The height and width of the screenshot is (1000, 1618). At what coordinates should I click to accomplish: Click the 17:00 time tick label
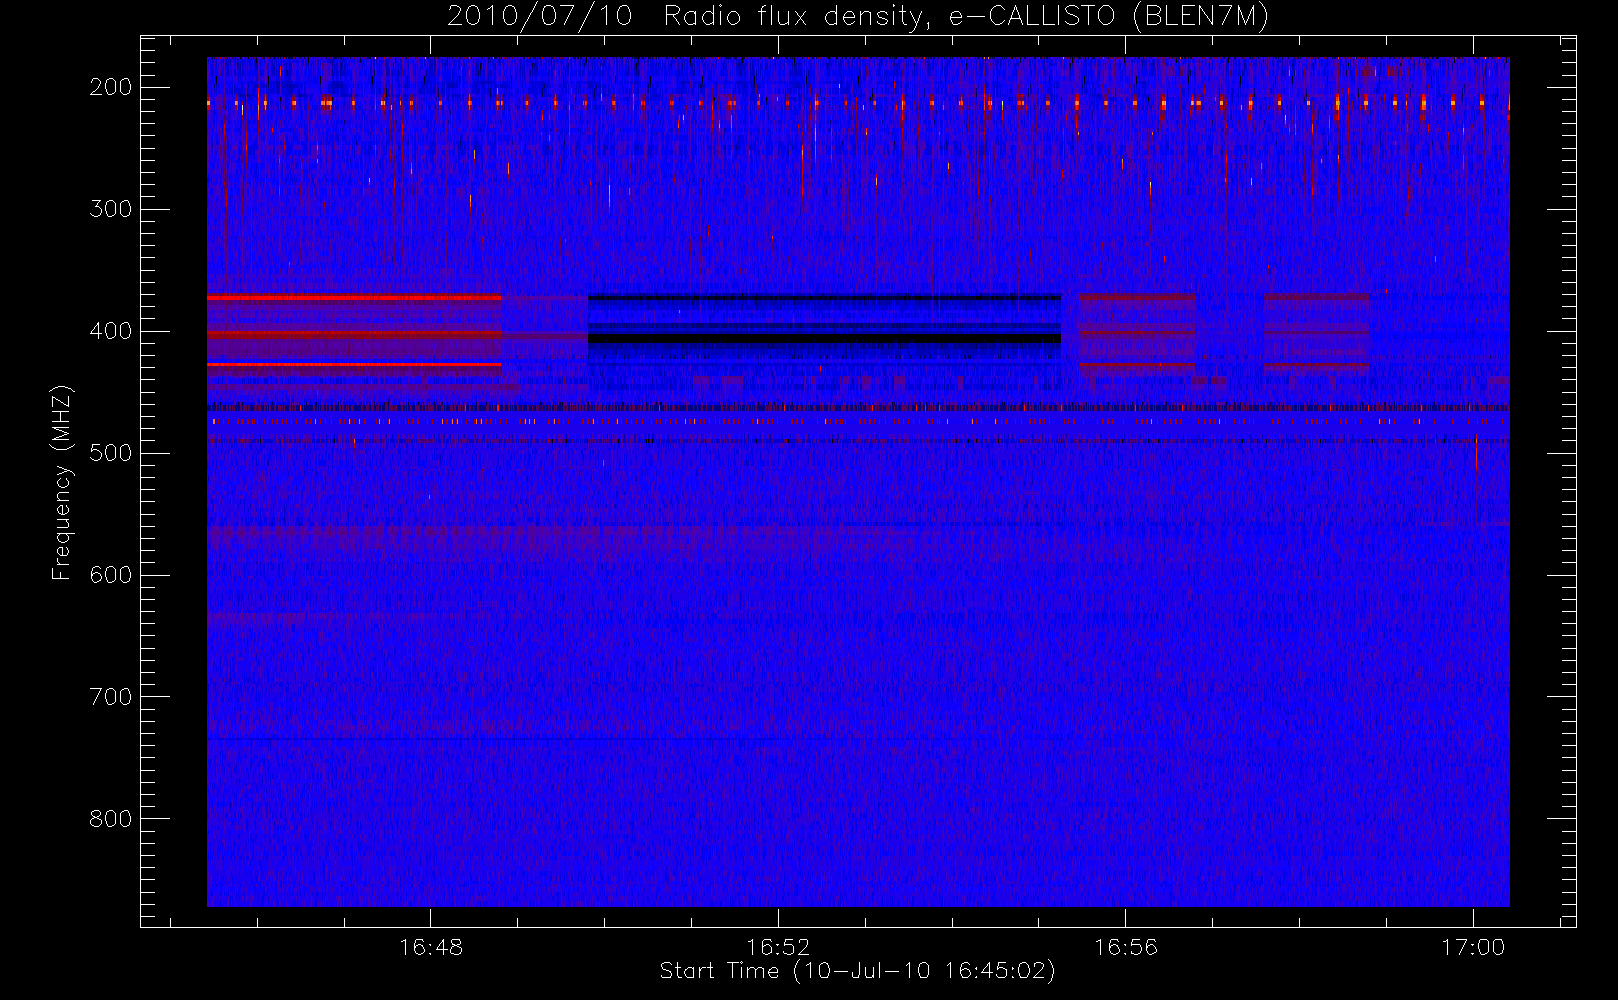click(1473, 947)
